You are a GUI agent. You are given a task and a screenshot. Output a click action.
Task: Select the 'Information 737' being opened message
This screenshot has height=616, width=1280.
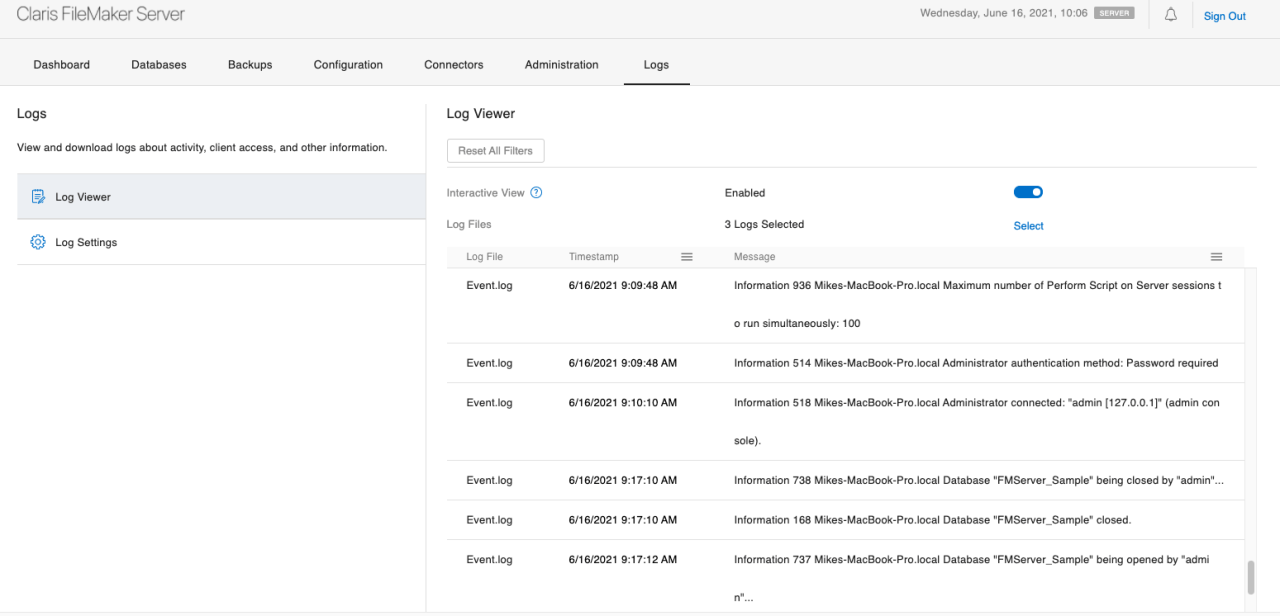tap(971, 578)
